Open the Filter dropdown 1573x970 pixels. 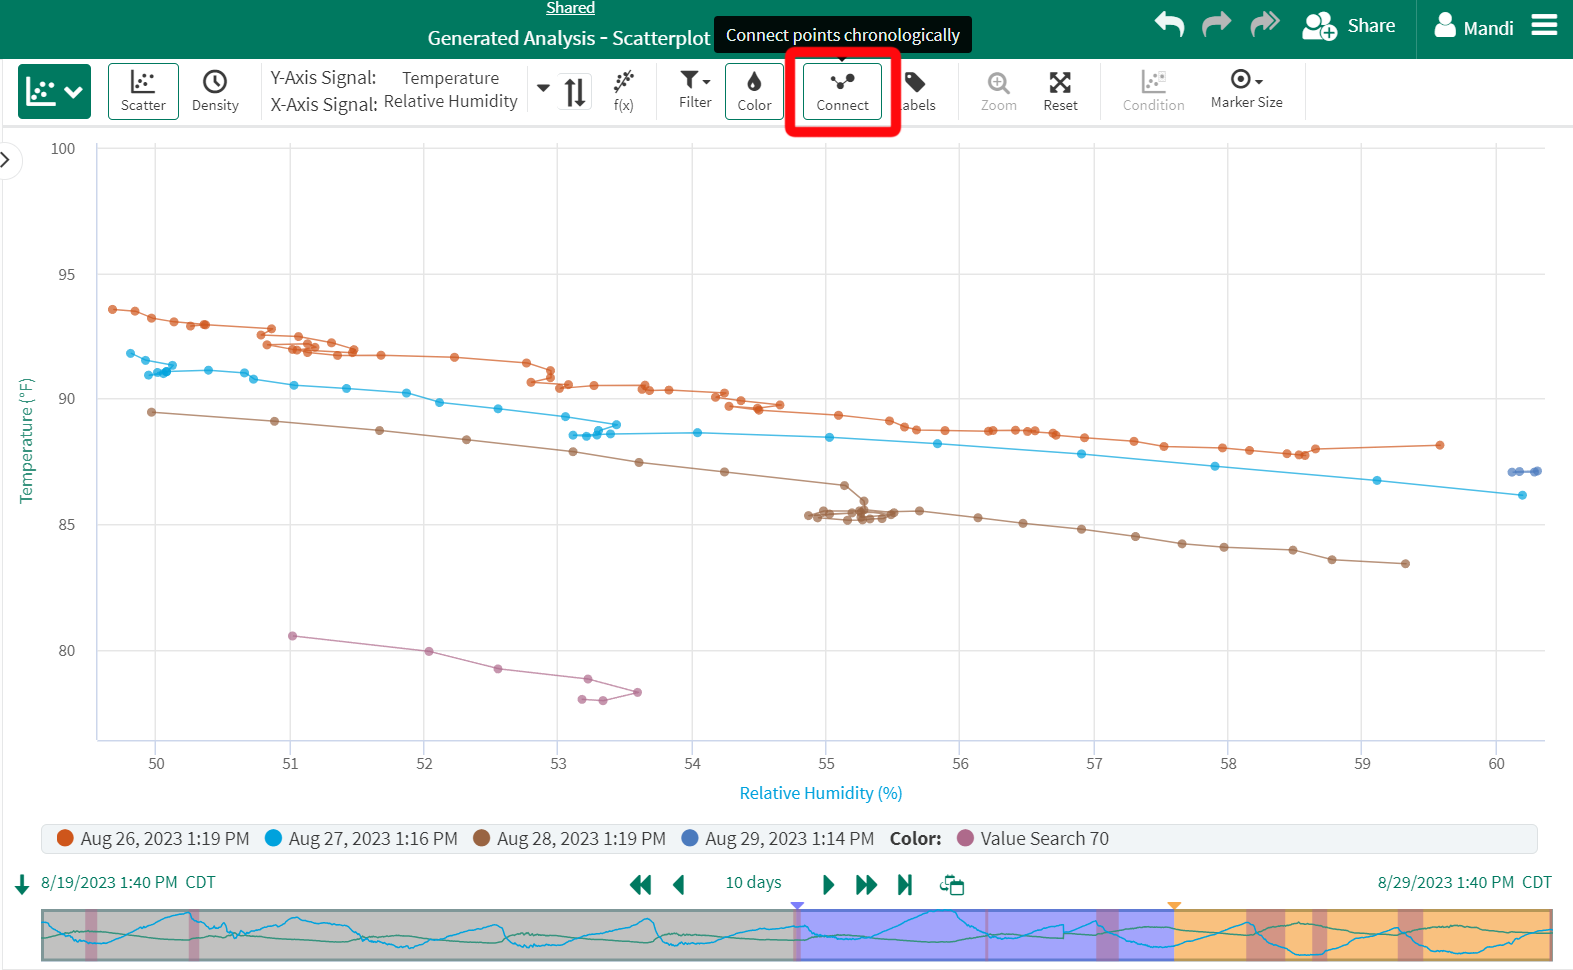(695, 90)
